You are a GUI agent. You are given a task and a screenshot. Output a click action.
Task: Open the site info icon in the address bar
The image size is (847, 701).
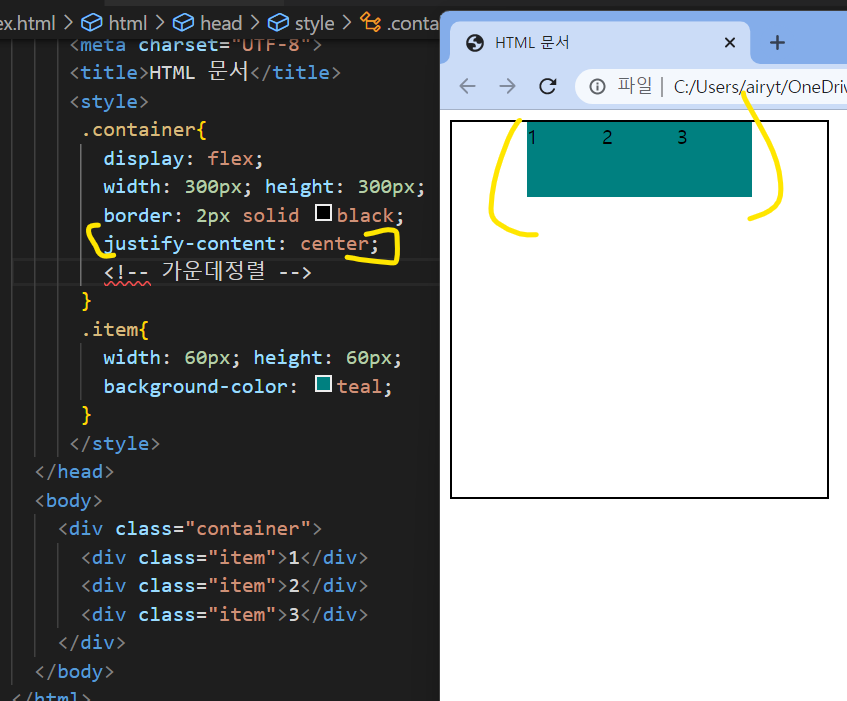tap(597, 86)
